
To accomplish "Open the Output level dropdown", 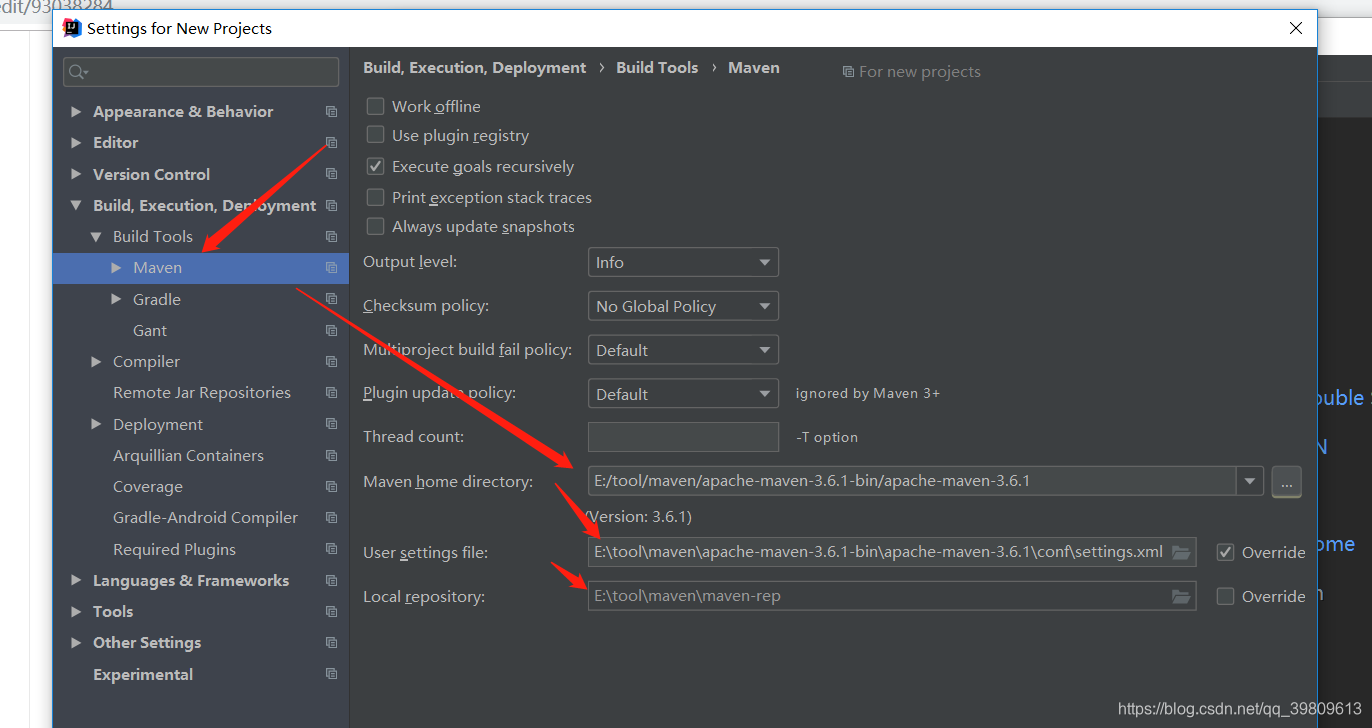I will coord(683,262).
